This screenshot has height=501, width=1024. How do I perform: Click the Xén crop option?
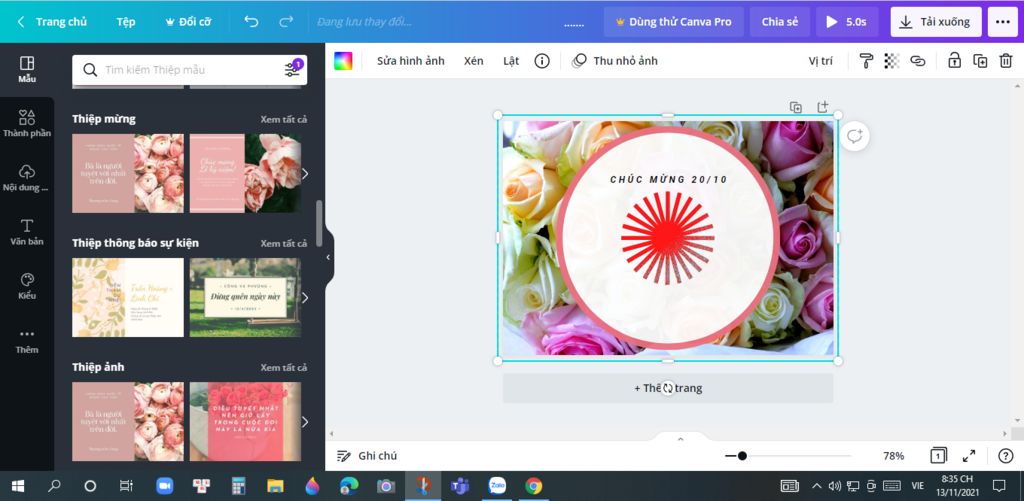coord(473,61)
